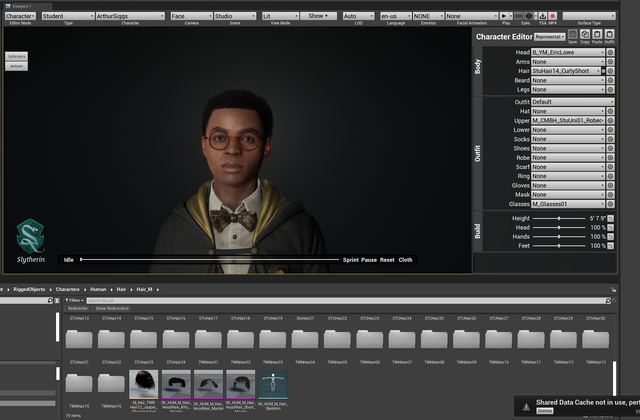Click the Save character icon
This screenshot has width=640, height=420.
click(x=573, y=34)
